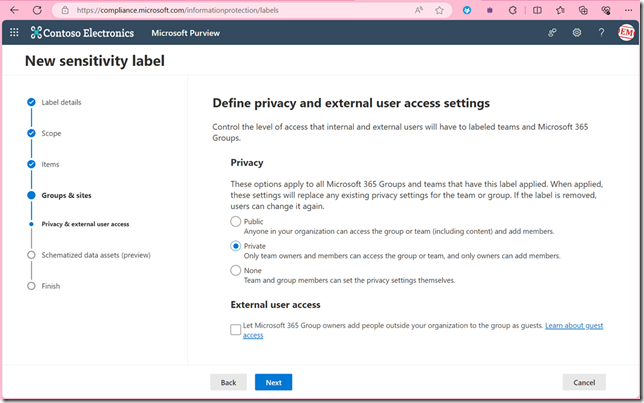This screenshot has height=403, width=644.
Task: Click the 'Privacy' section heading
Action: 247,163
